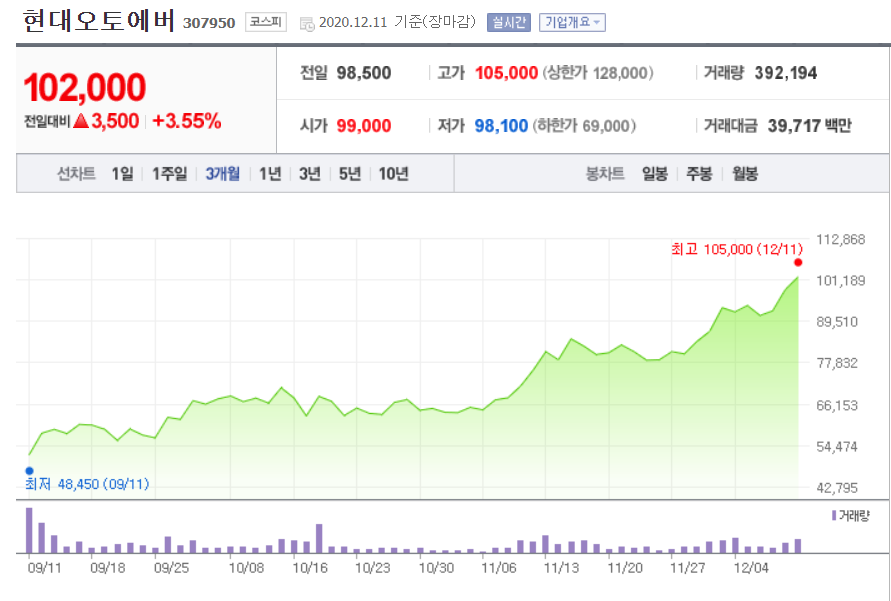Click the purple 거래량 legend swatch
The width and height of the screenshot is (891, 601).
[x=834, y=515]
